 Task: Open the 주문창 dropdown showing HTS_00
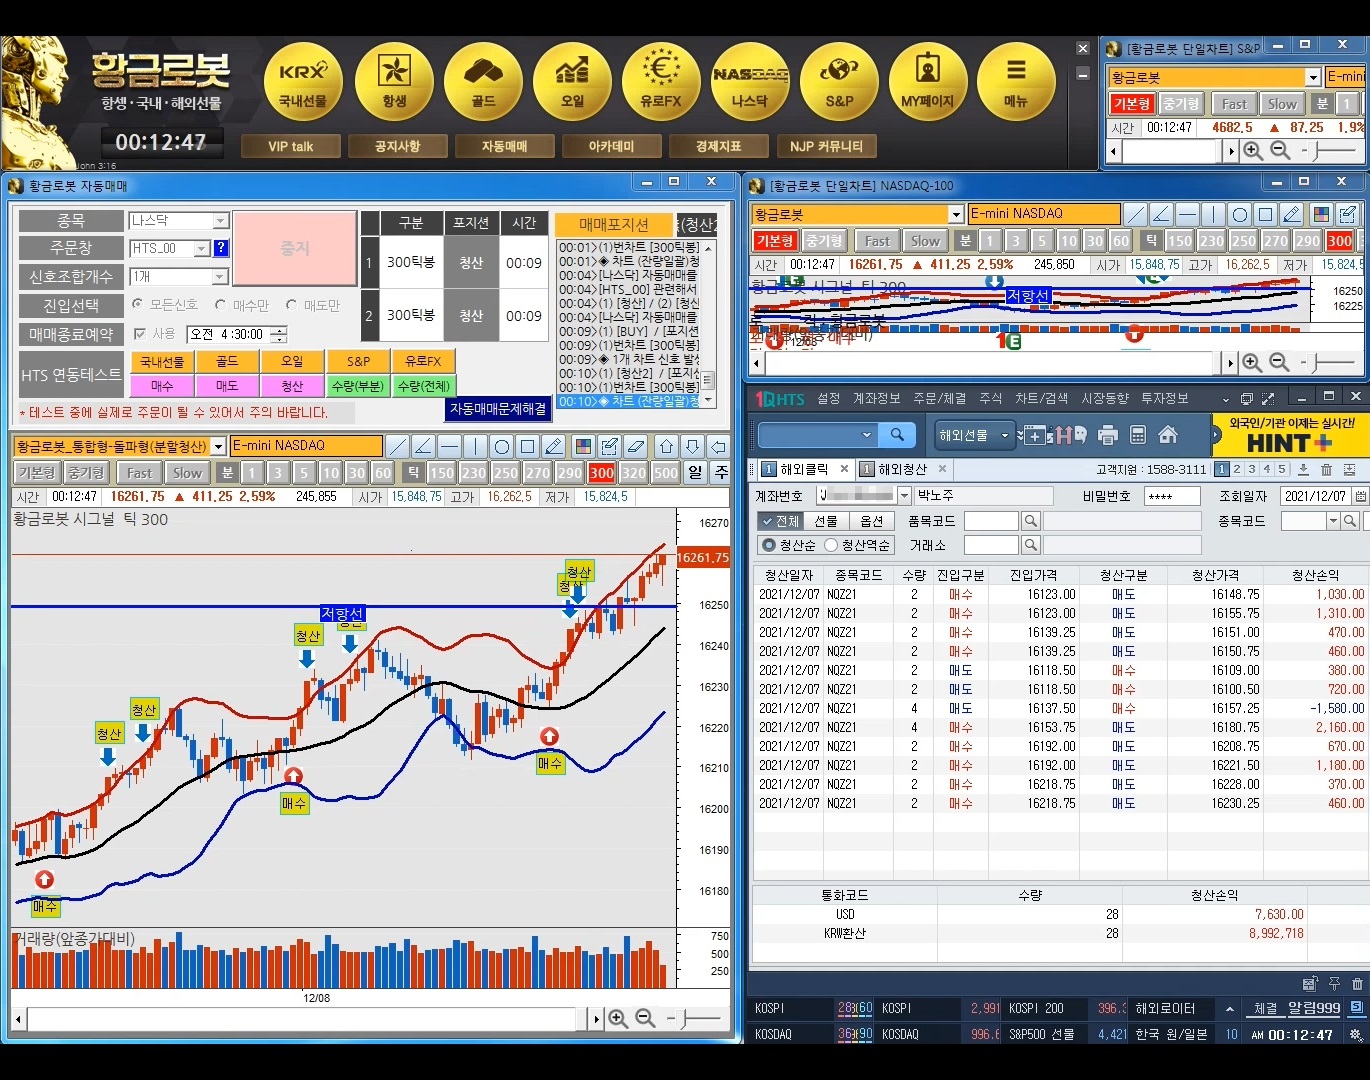tap(202, 248)
